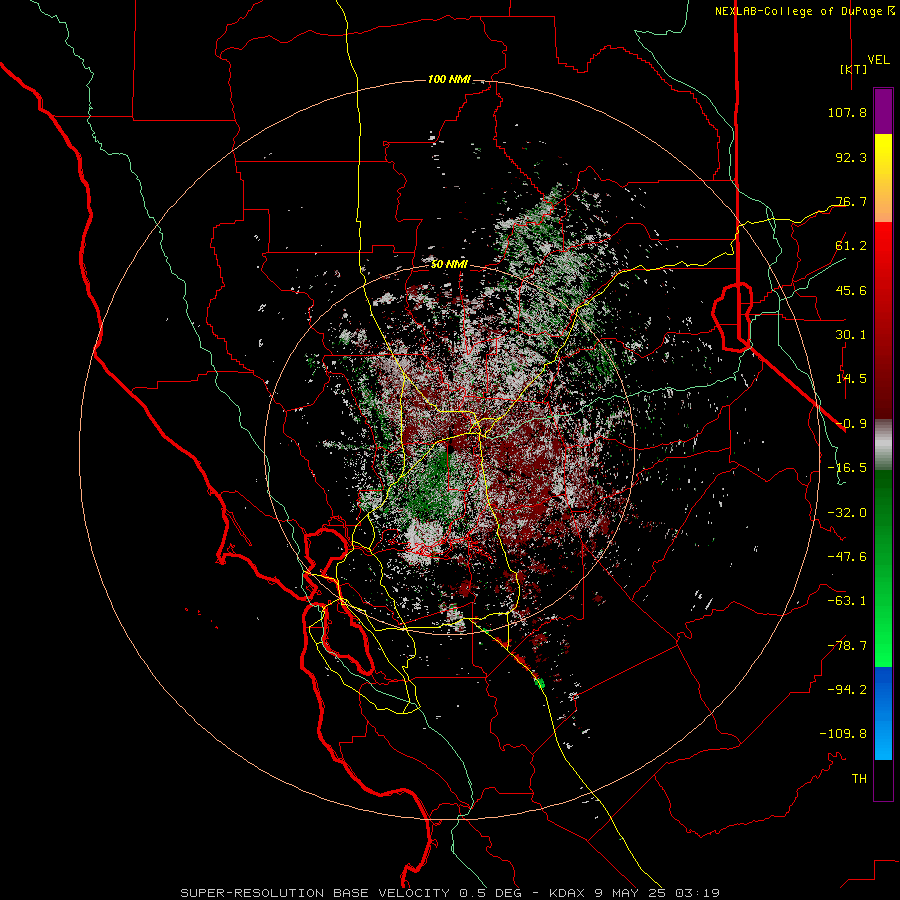Select the 92.3 velocity scale value
The height and width of the screenshot is (900, 900).
pos(851,157)
